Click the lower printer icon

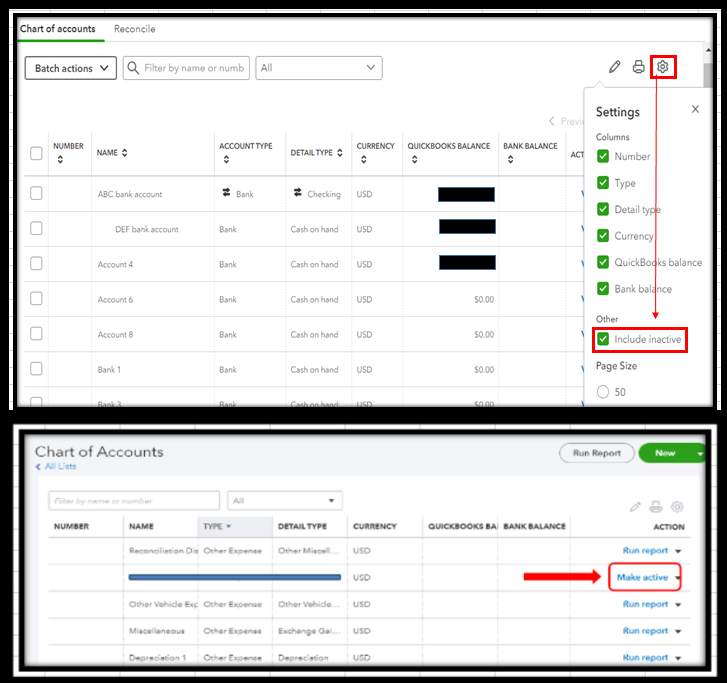[656, 507]
